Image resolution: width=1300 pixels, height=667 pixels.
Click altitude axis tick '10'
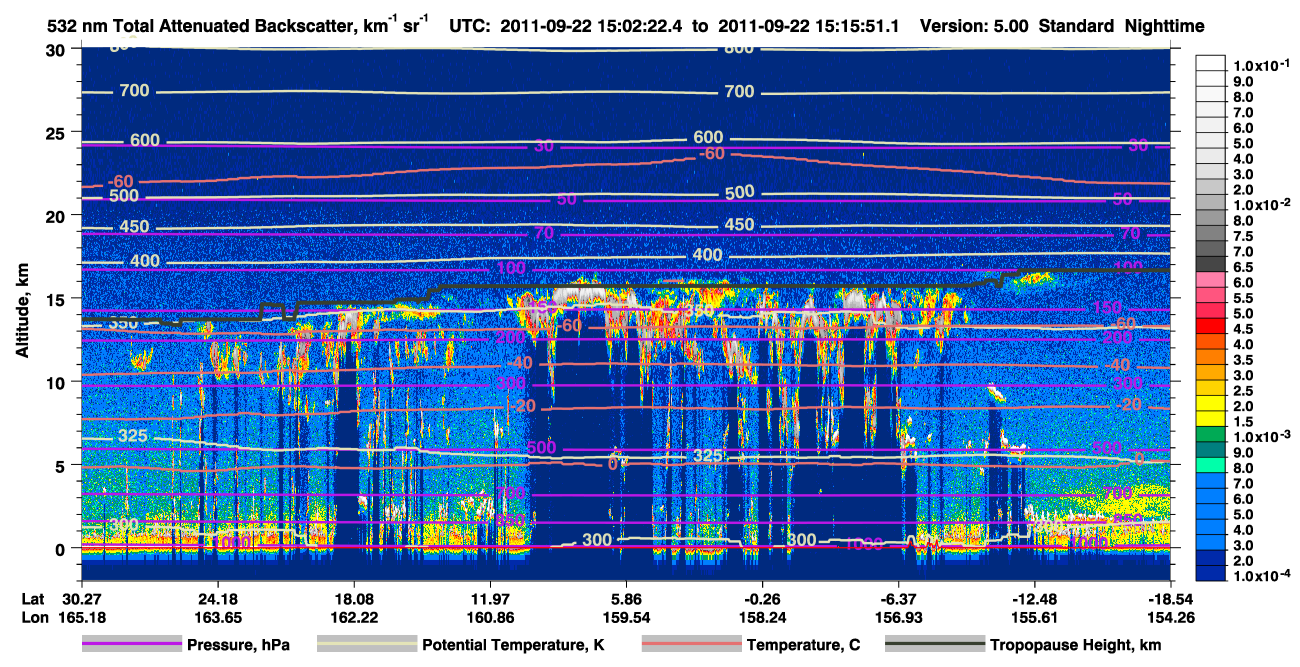pos(57,382)
